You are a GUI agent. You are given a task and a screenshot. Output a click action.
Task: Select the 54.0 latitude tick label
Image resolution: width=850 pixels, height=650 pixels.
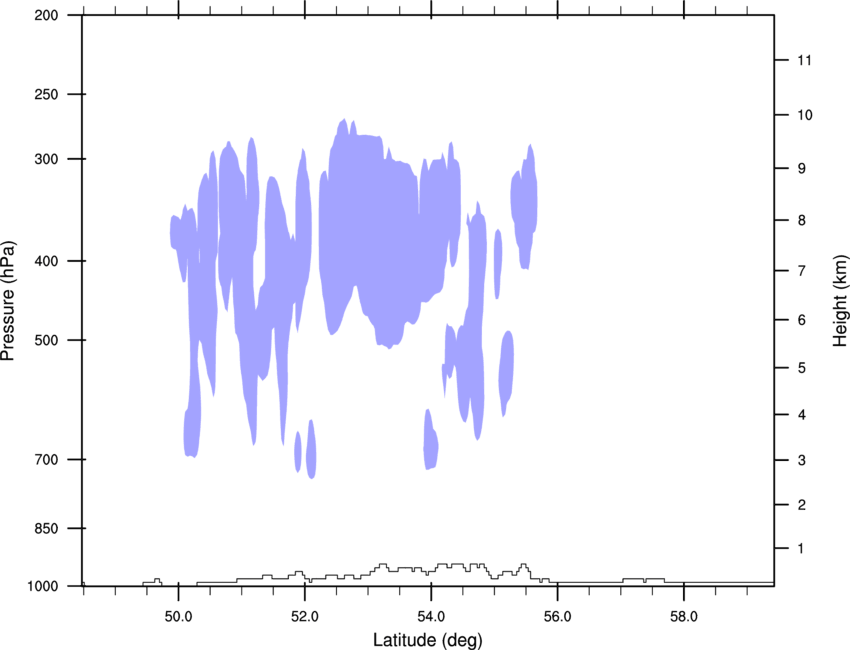tap(431, 617)
